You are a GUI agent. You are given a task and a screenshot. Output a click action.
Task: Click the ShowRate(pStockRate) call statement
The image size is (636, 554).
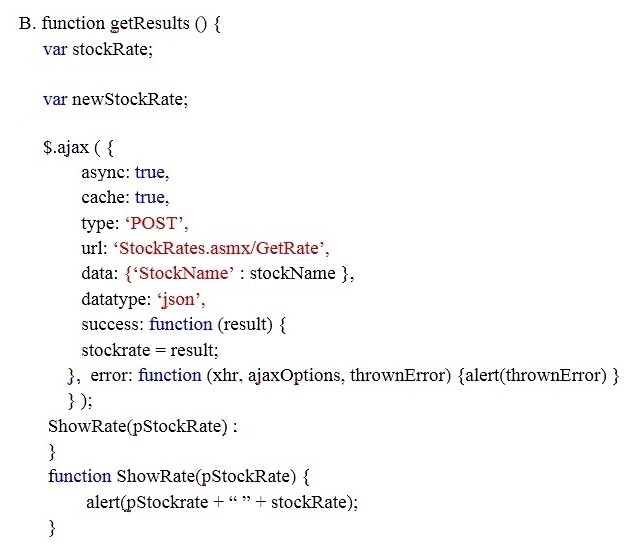pyautogui.click(x=143, y=427)
